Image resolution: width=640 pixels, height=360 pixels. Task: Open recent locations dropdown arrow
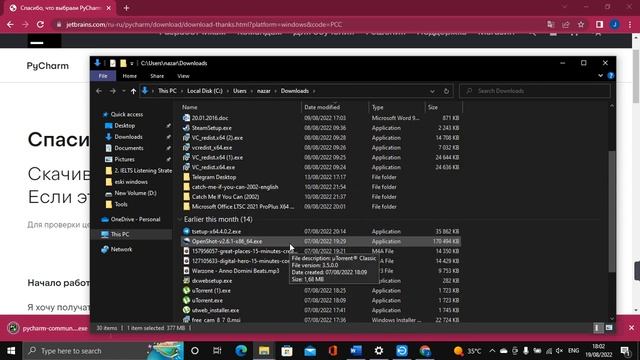[124, 91]
